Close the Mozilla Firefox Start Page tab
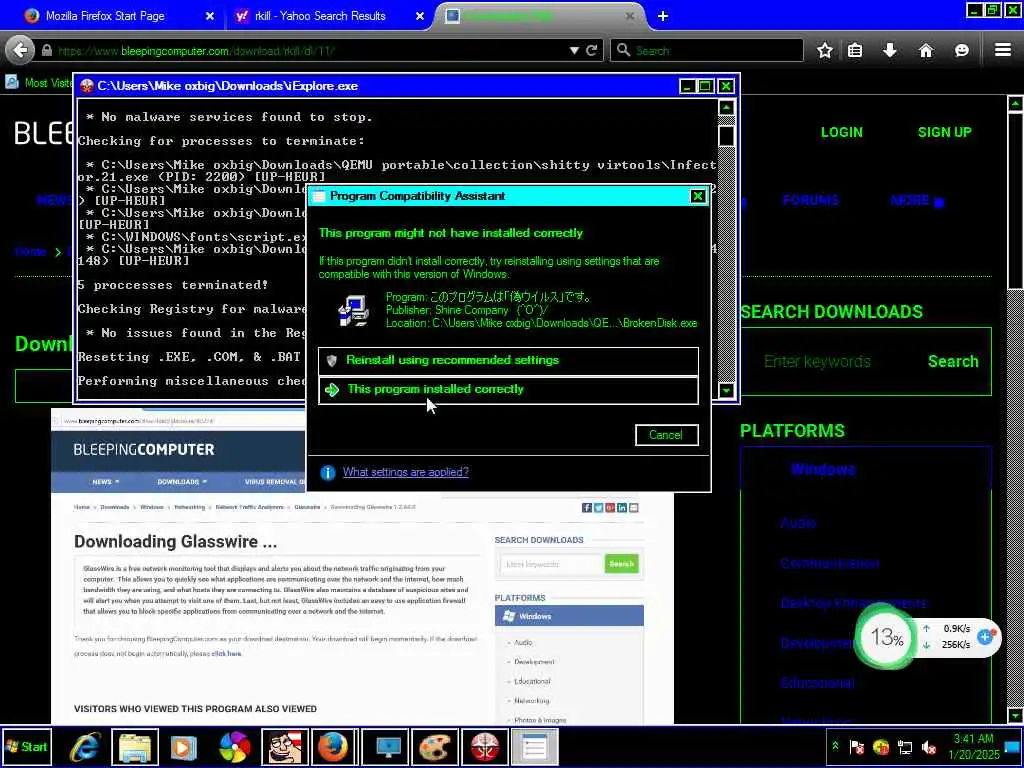The width and height of the screenshot is (1024, 768). [x=210, y=16]
